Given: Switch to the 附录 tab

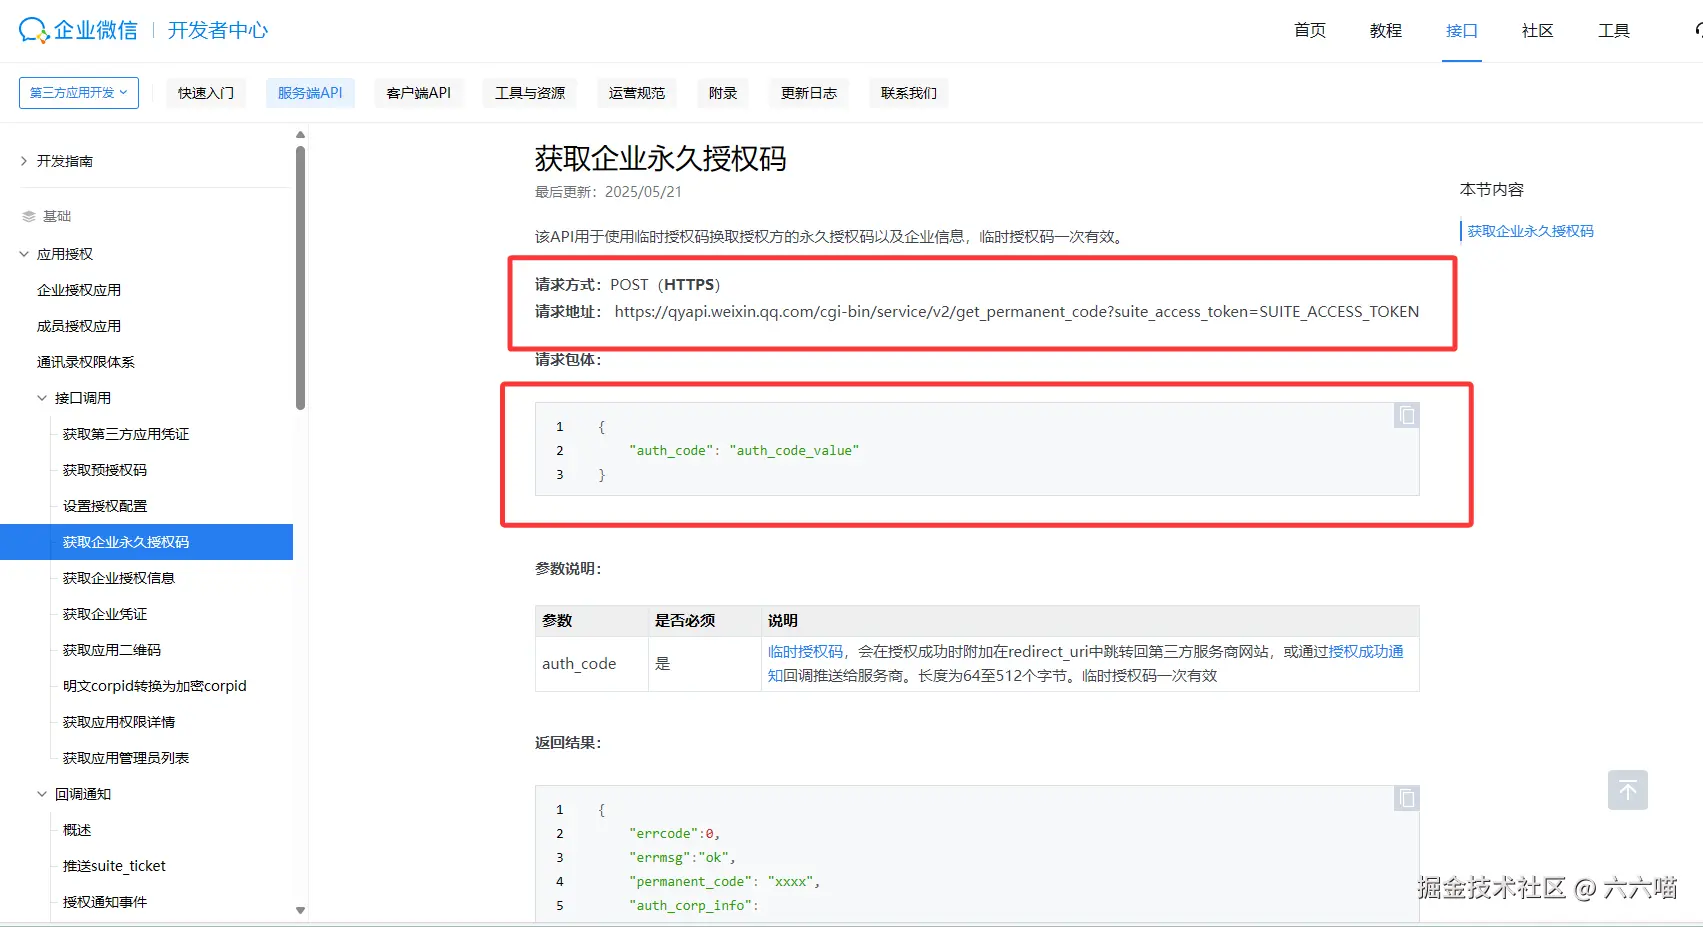Looking at the screenshot, I should pyautogui.click(x=723, y=93).
